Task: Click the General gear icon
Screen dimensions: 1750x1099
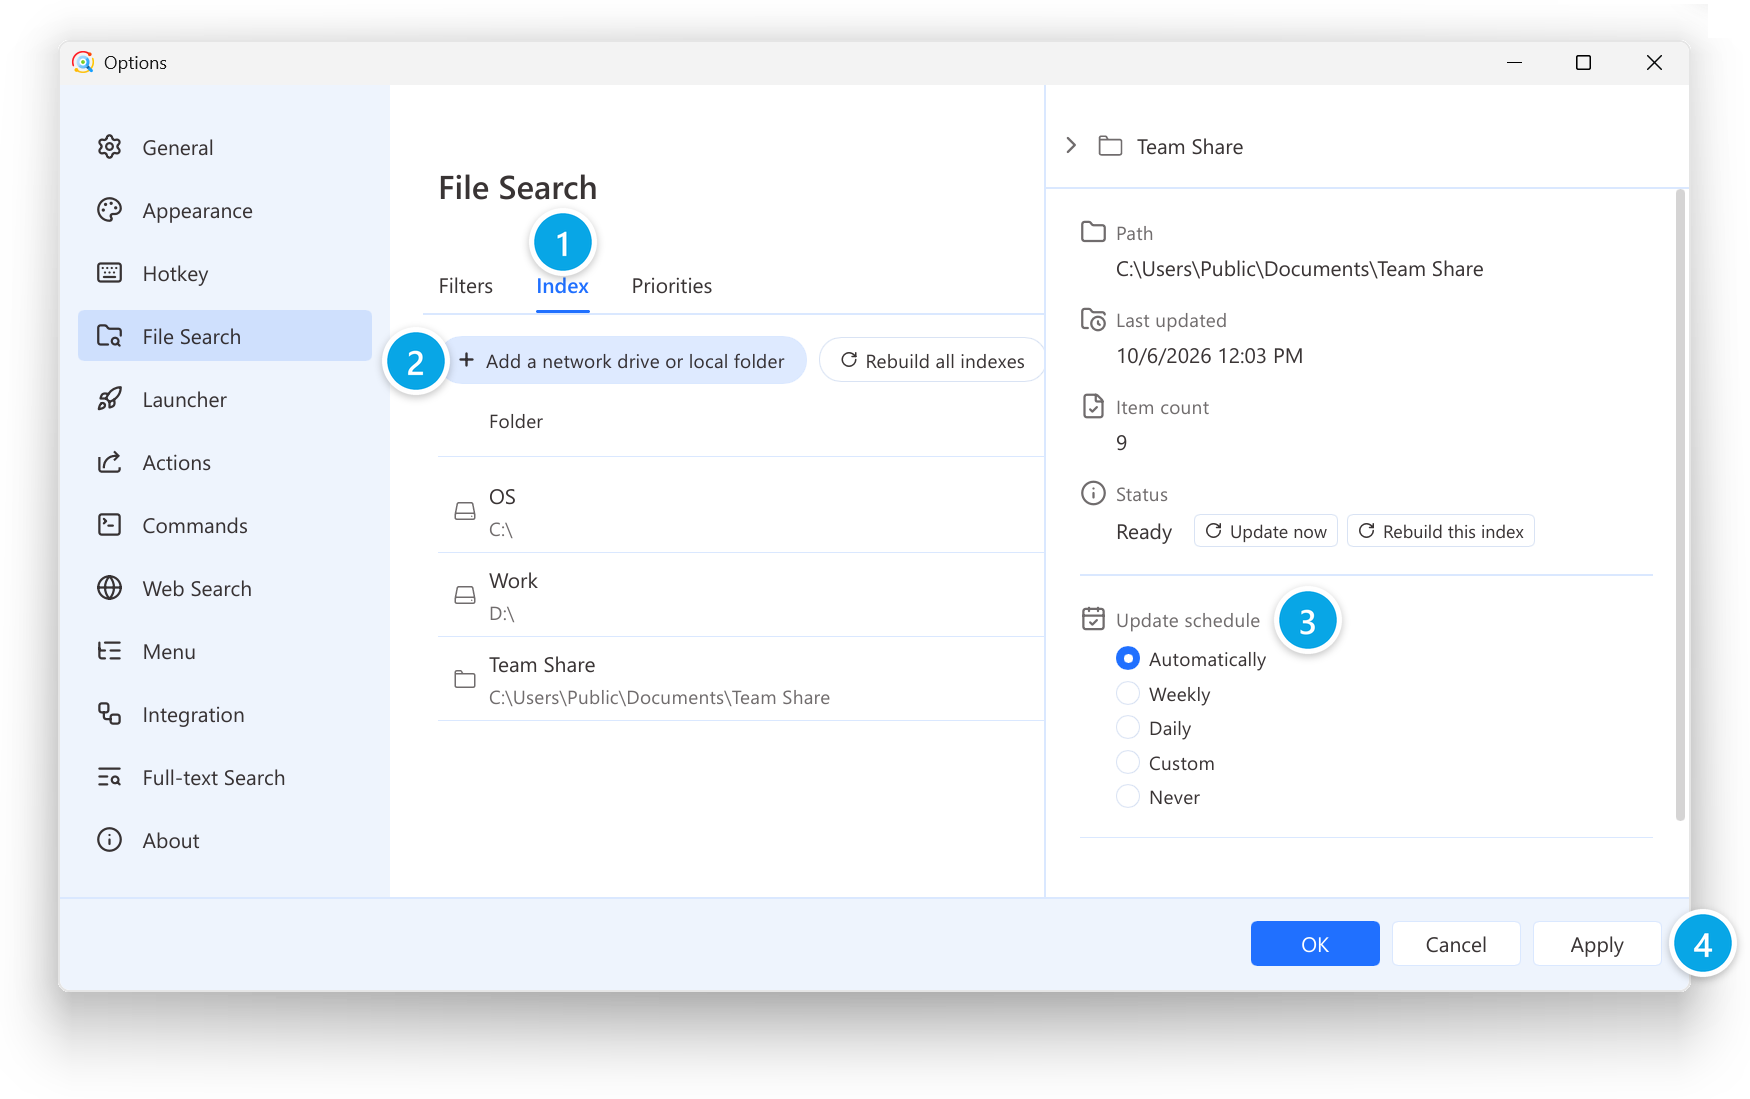Action: pos(109,147)
